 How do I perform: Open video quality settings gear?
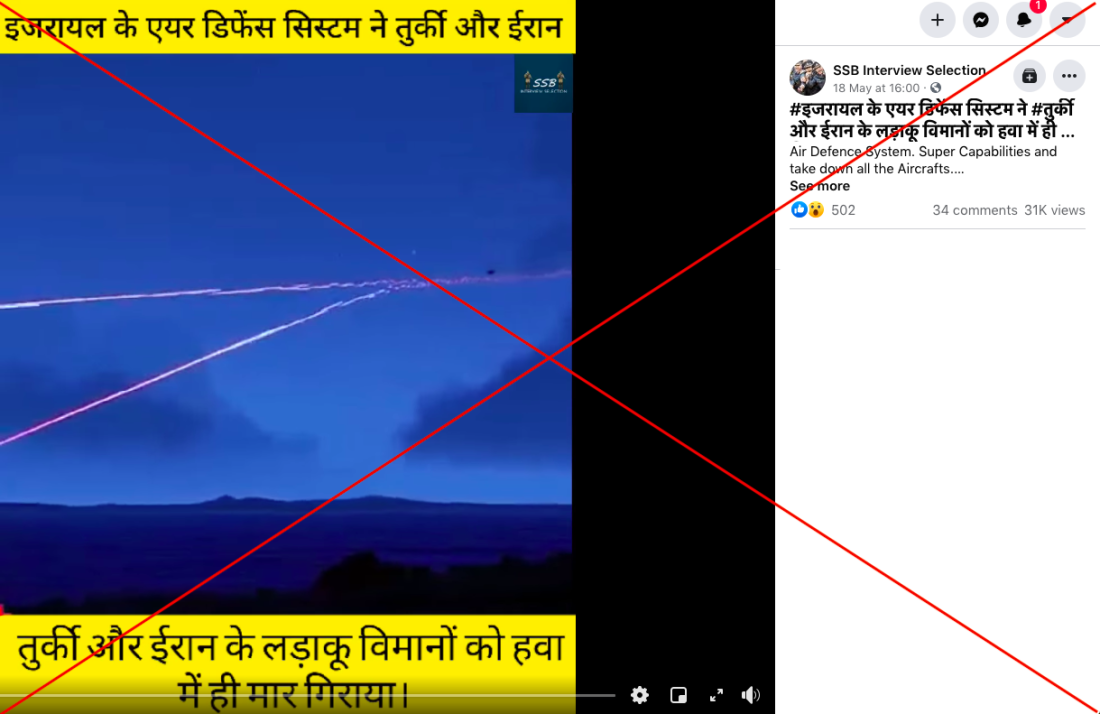click(640, 695)
